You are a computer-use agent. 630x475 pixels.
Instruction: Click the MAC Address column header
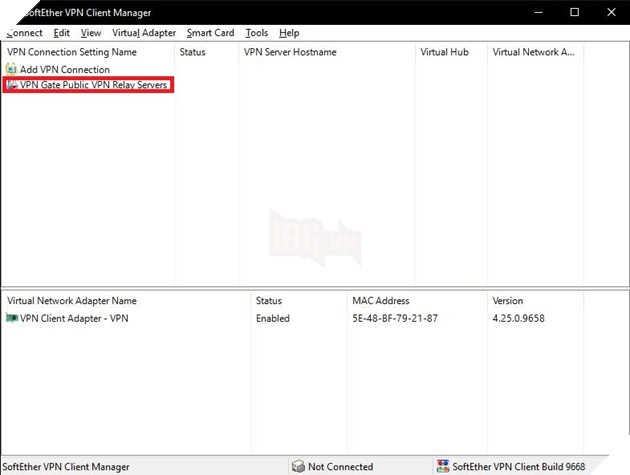point(417,301)
